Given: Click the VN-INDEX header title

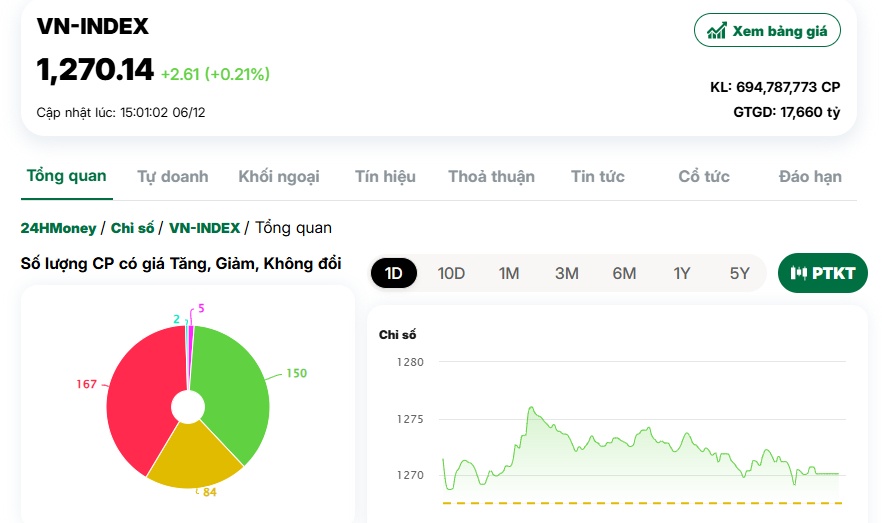Looking at the screenshot, I should [93, 26].
